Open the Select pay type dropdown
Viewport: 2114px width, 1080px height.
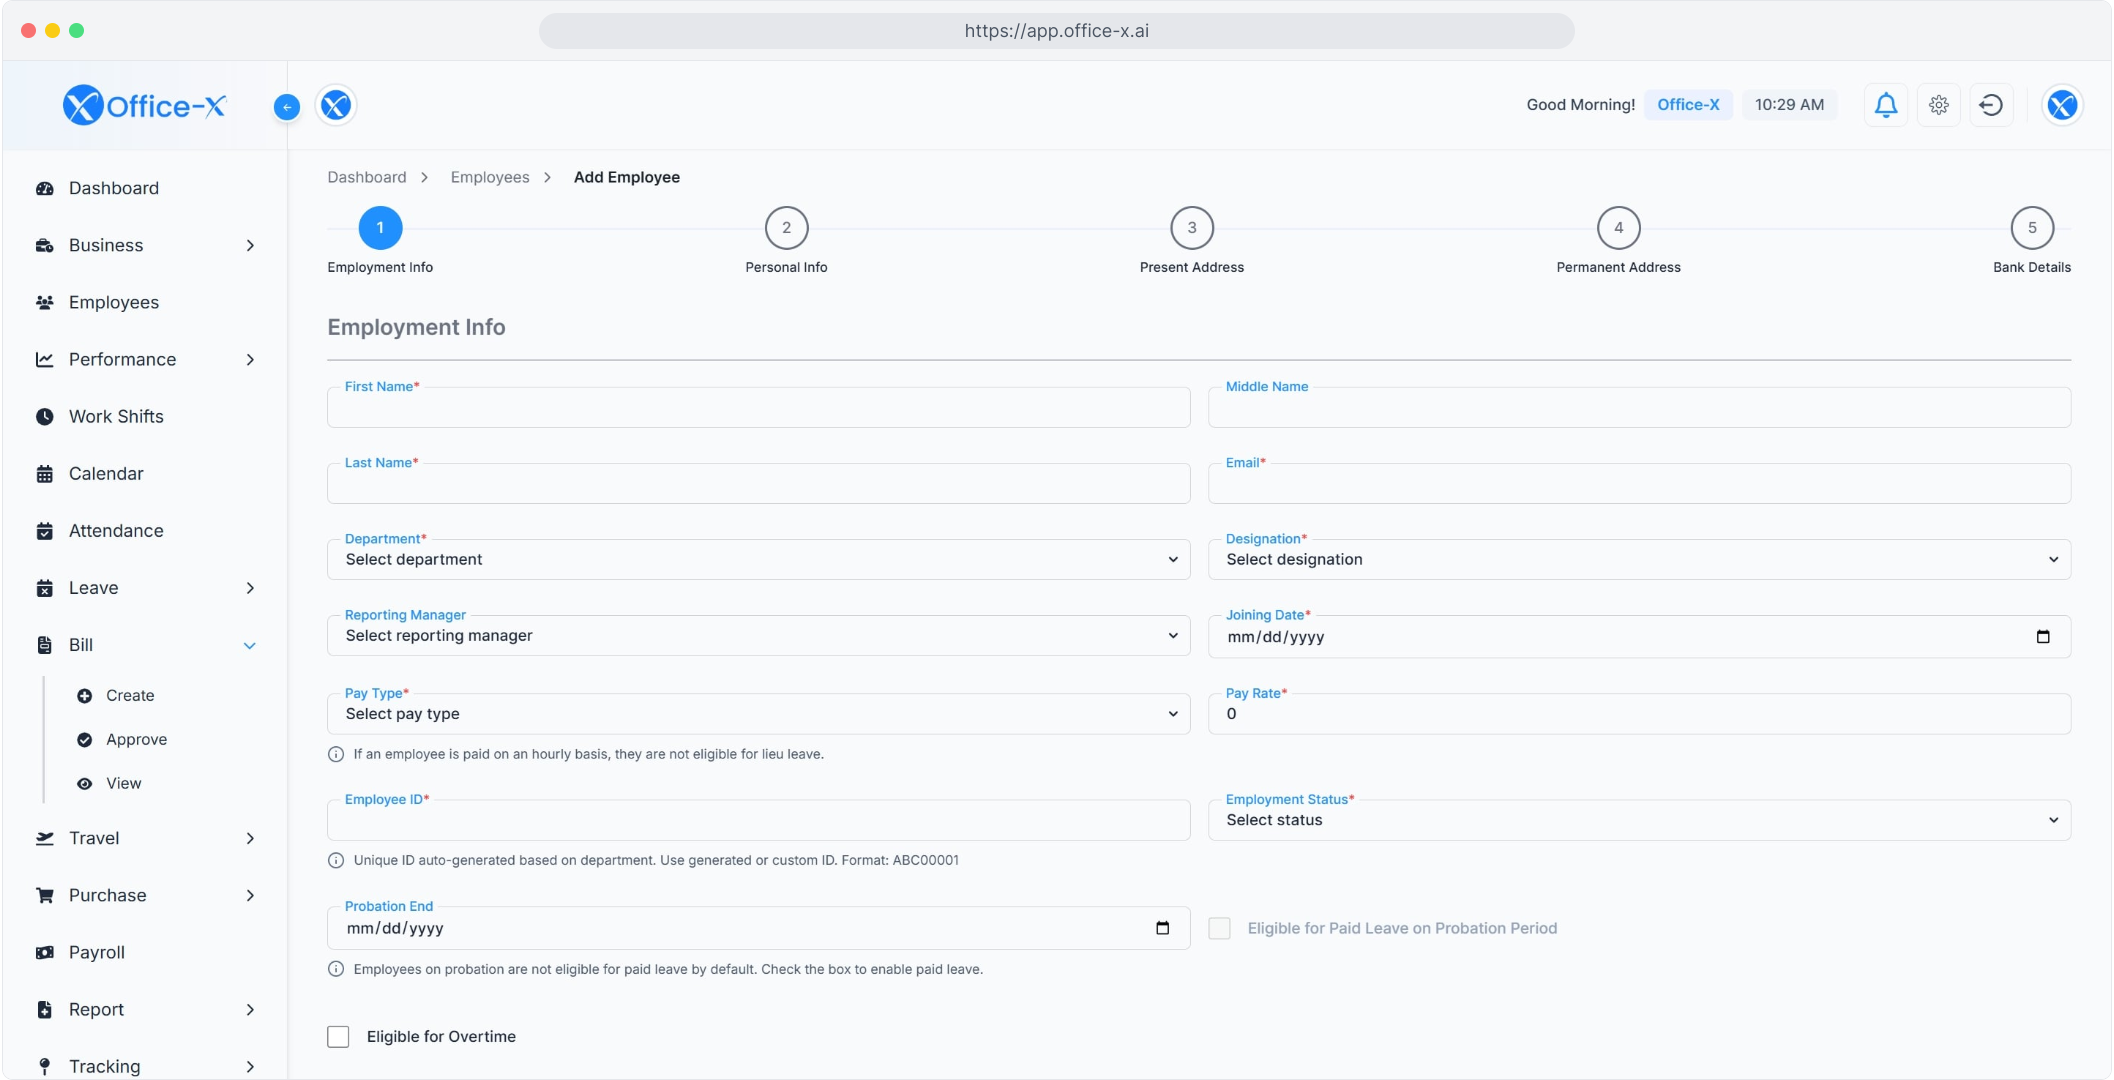(x=758, y=714)
